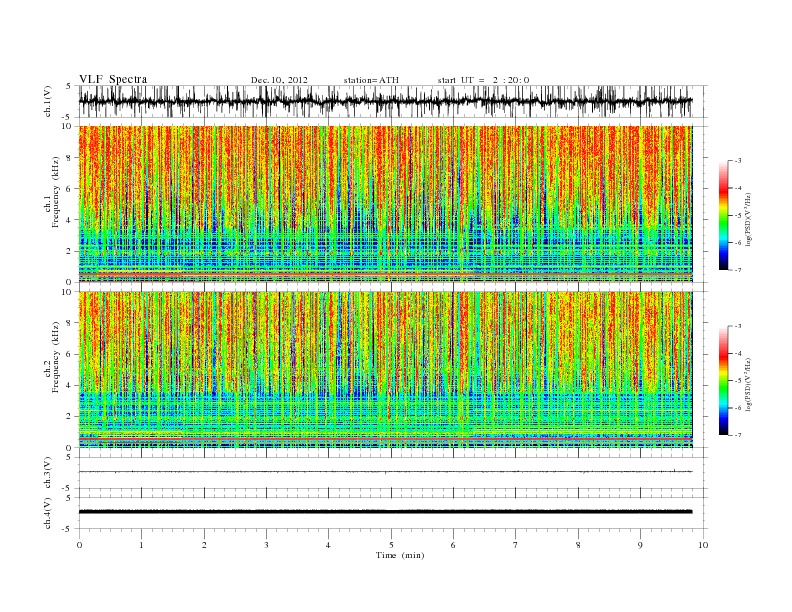Click the "Dec. 10, 2012" date label
792x612 pixels.
click(x=279, y=80)
